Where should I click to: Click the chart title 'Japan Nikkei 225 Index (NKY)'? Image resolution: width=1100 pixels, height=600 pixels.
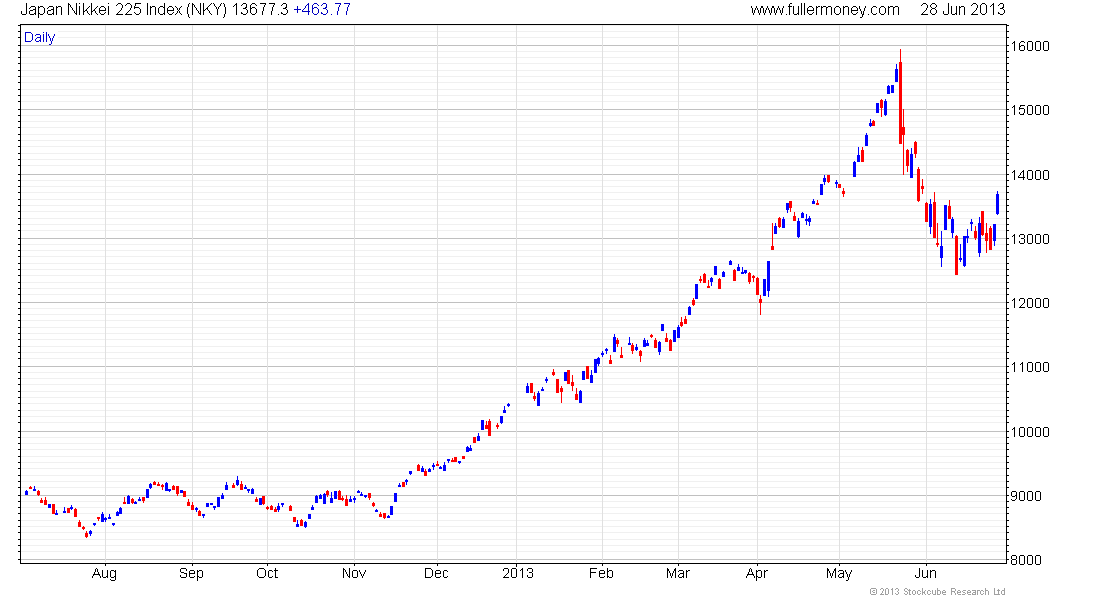pos(123,10)
